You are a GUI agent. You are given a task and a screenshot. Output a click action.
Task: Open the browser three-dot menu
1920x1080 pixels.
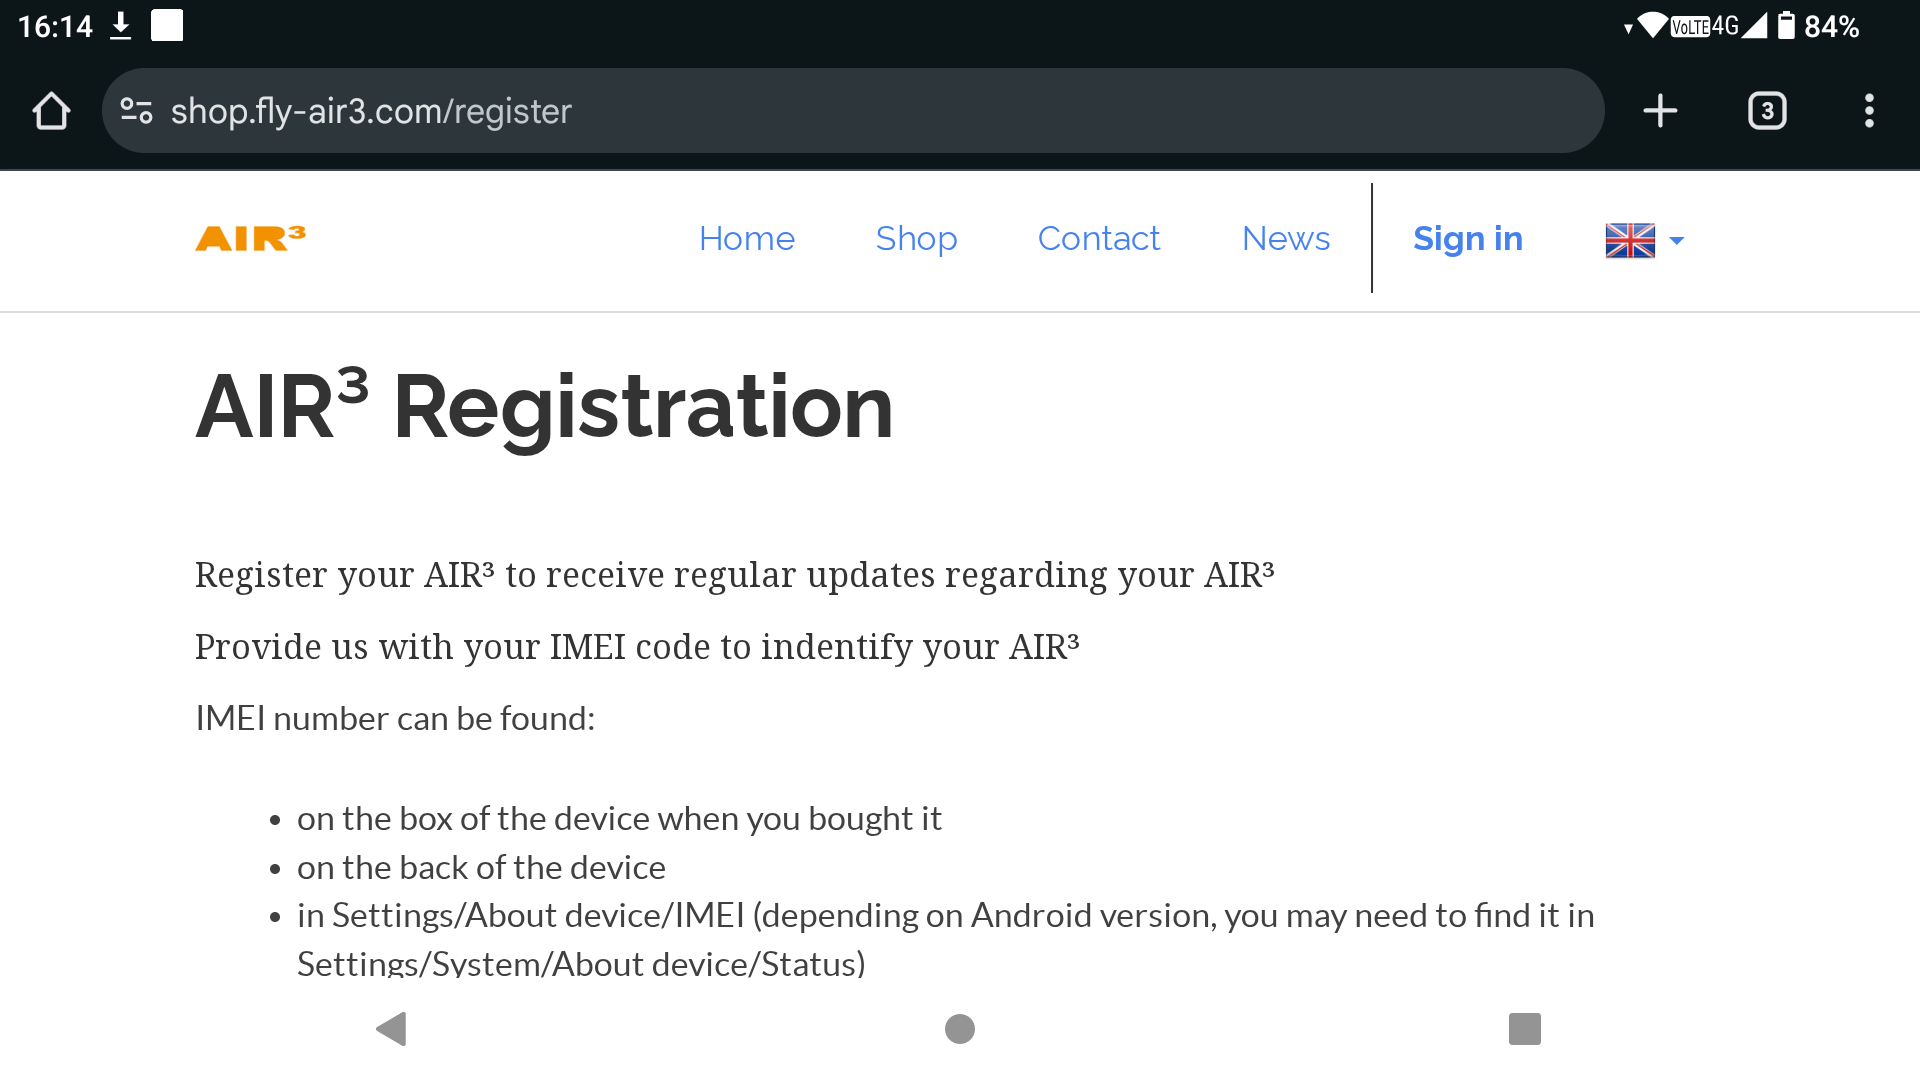[x=1869, y=111]
